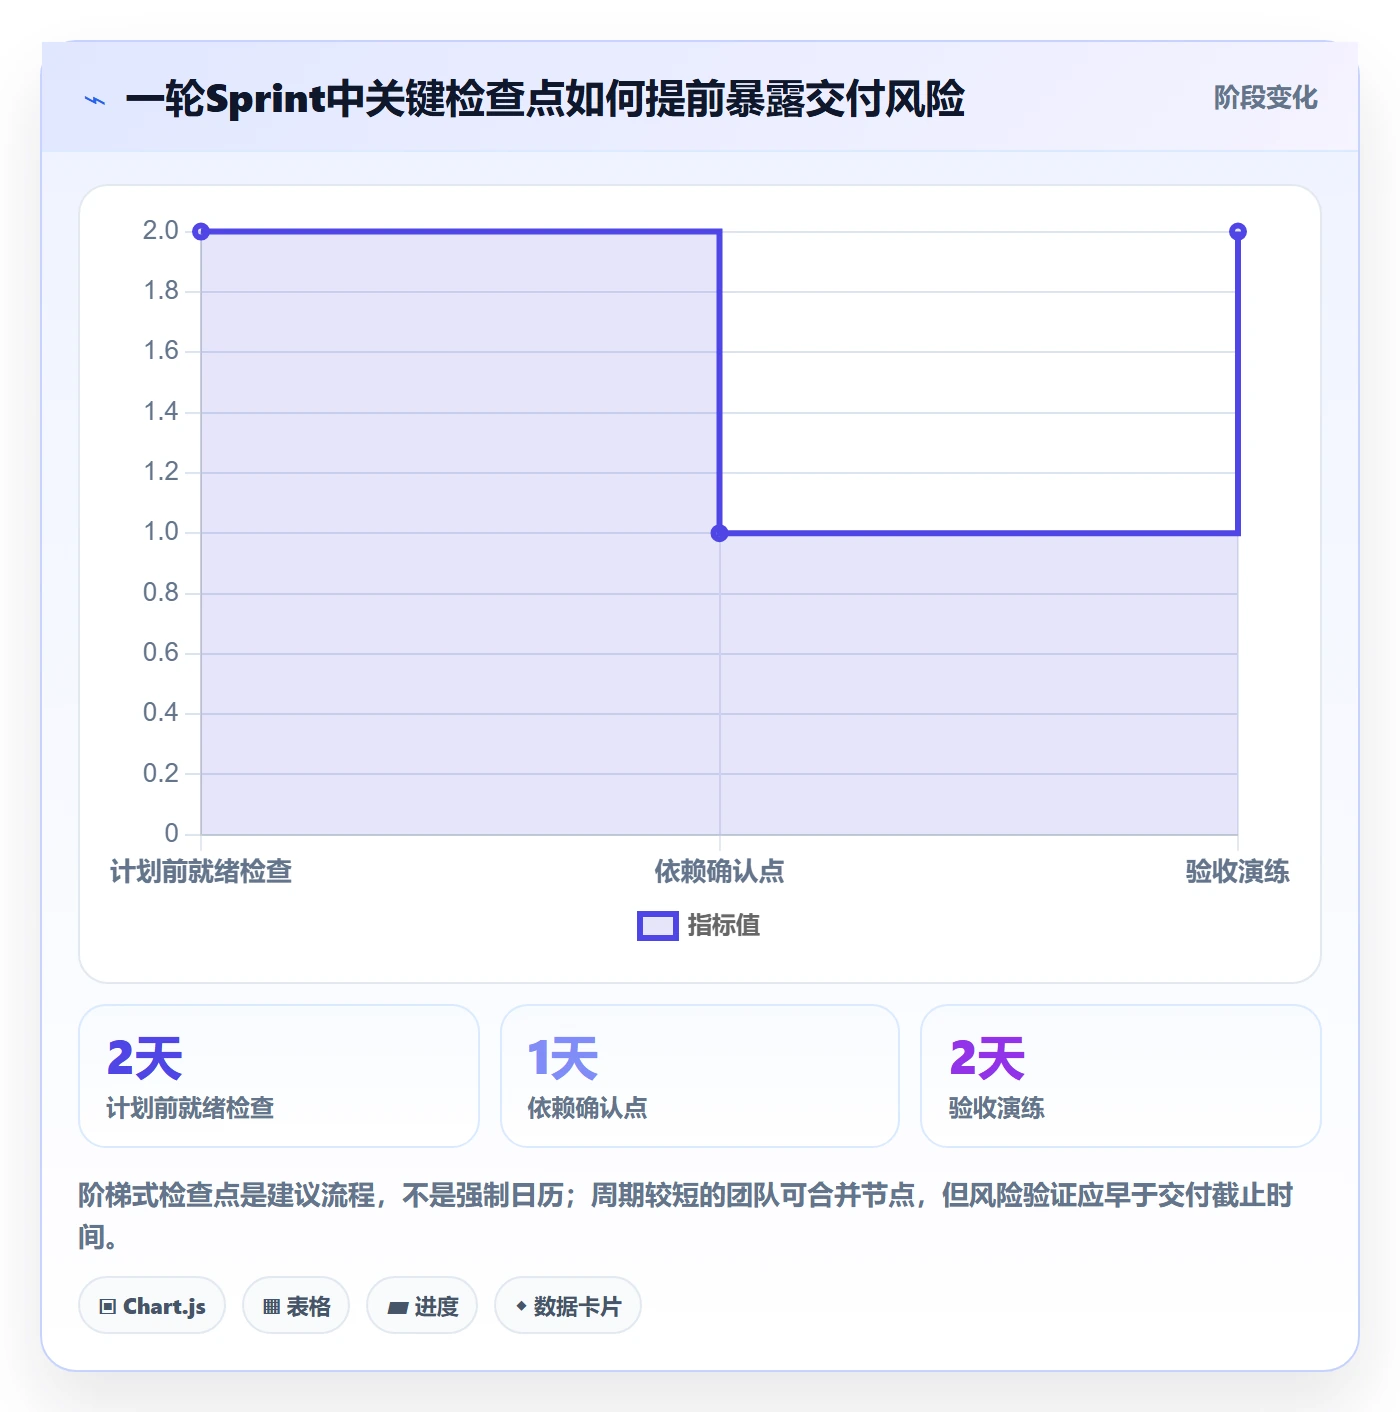Click the y-axis value 2.0
The image size is (1400, 1412).
161,231
